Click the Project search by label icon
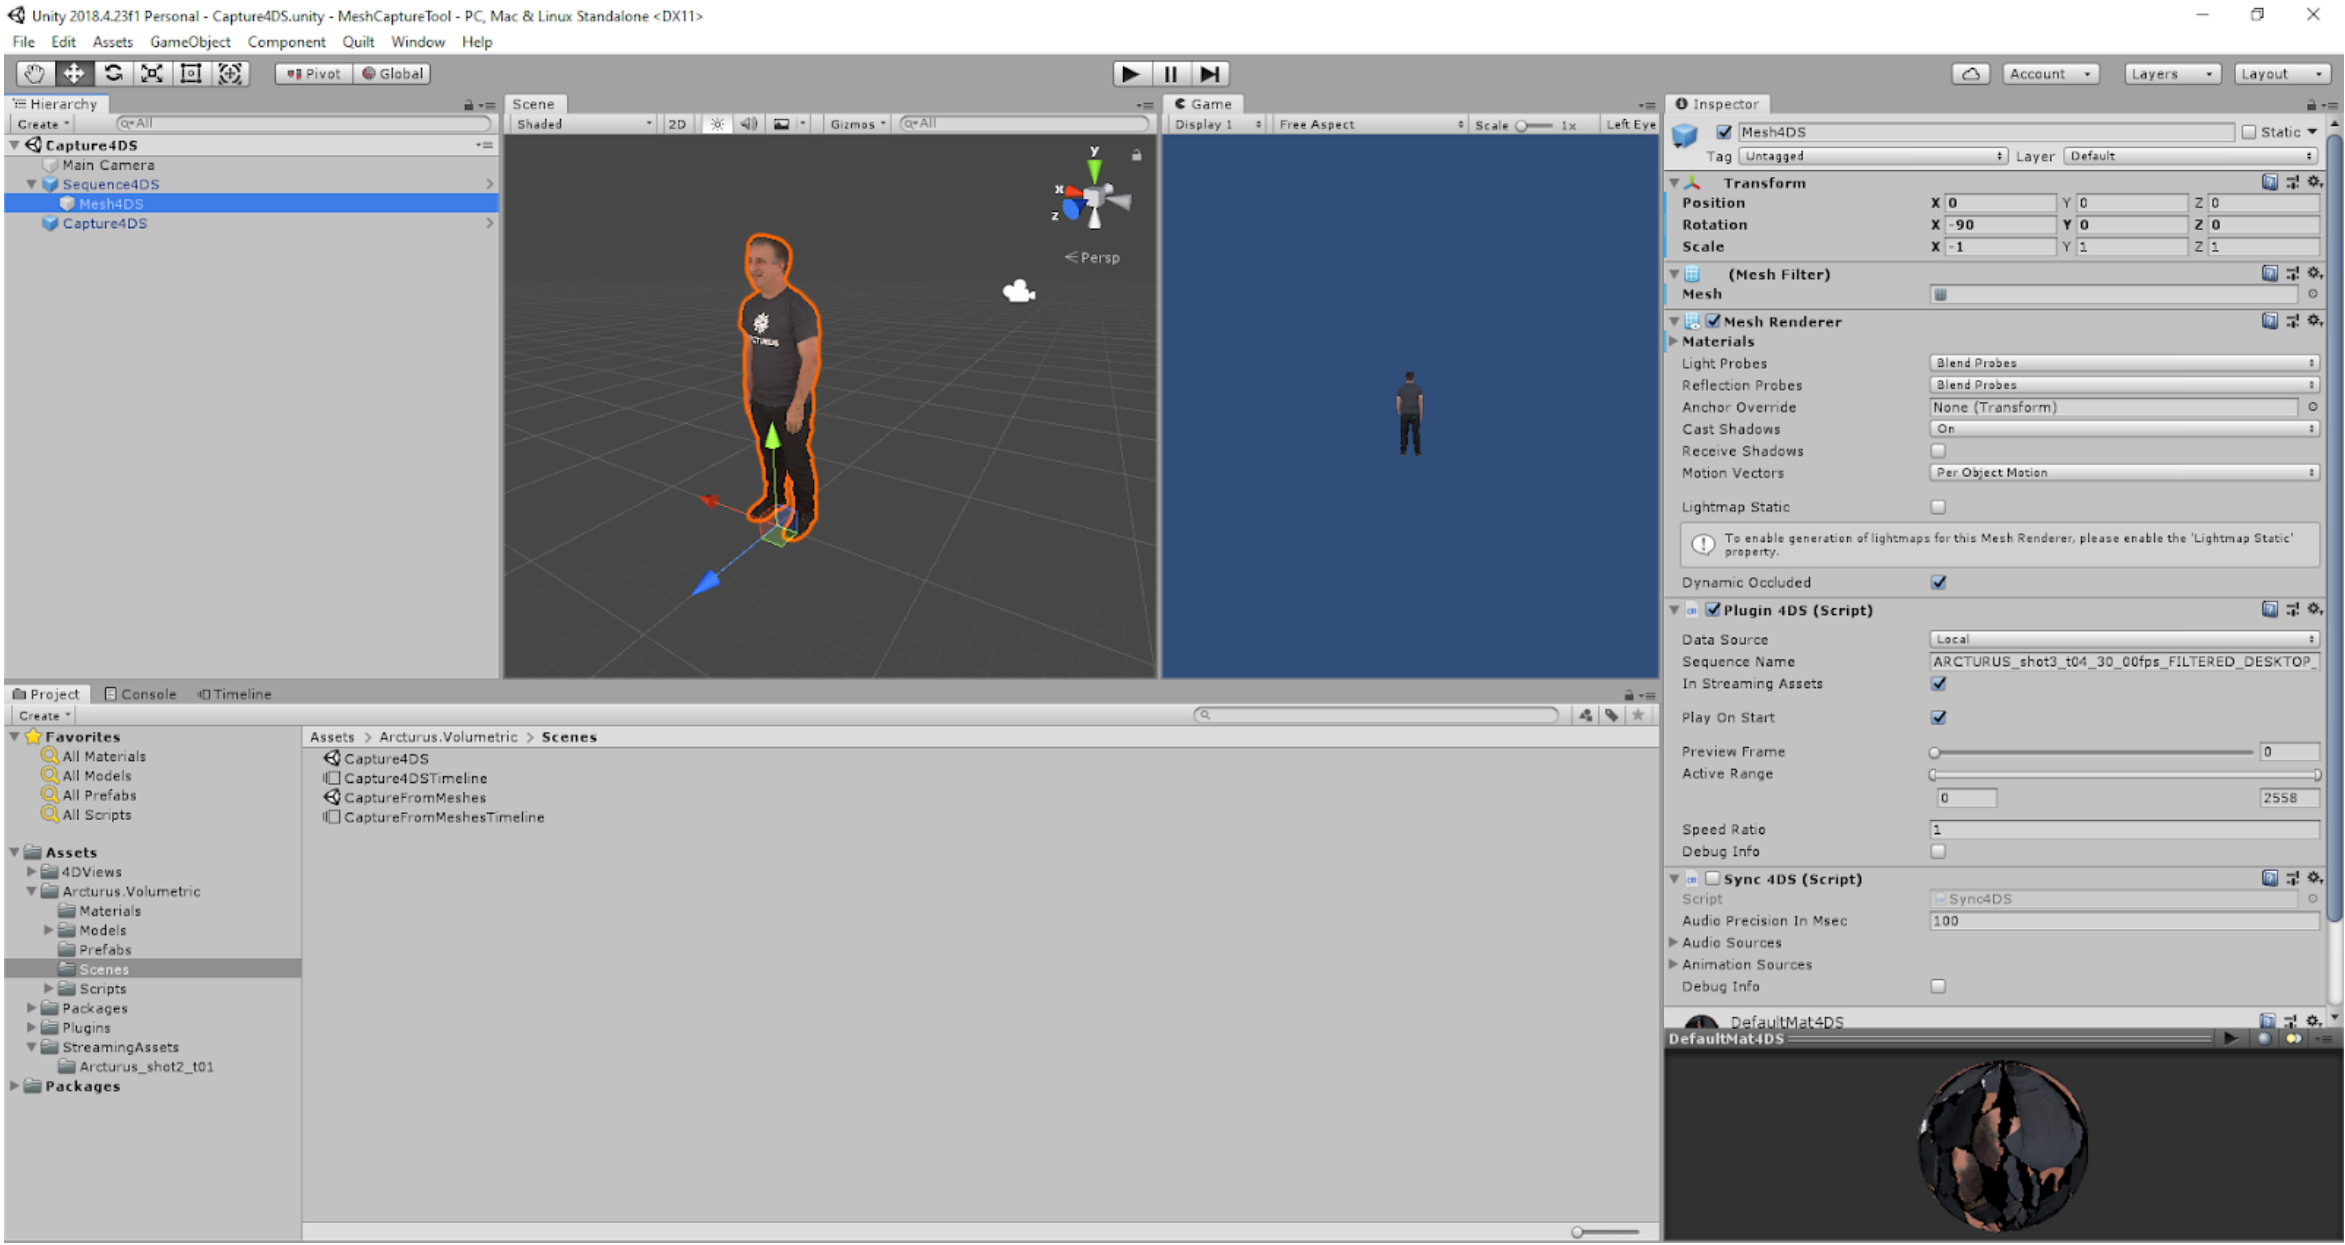2345x1245 pixels. [x=1612, y=715]
